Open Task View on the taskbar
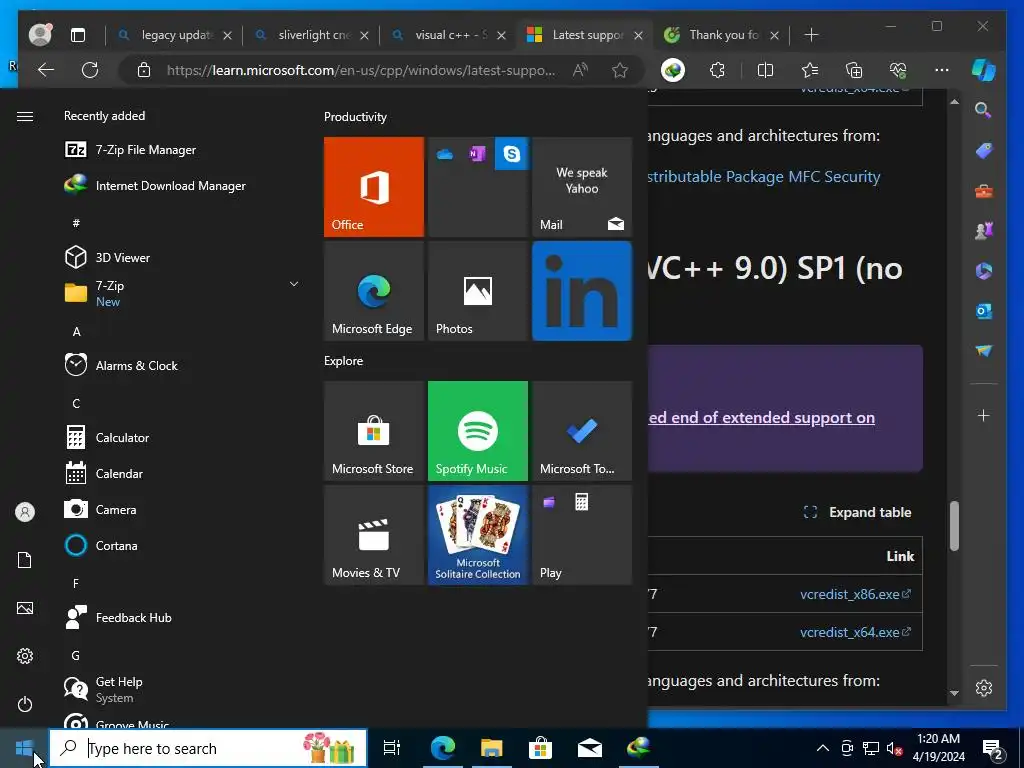Viewport: 1024px width, 768px height. tap(392, 748)
